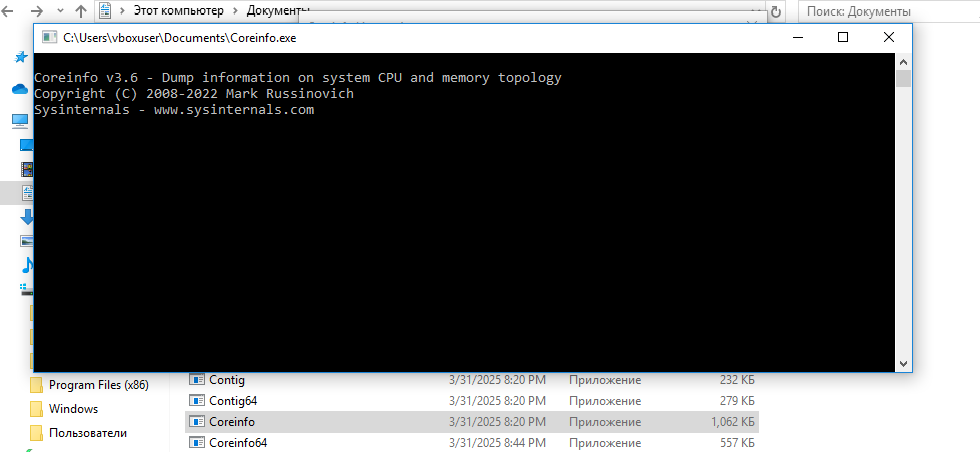This screenshot has height=452, width=980.
Task: Open recent locations dropdown in Explorer
Action: click(60, 11)
